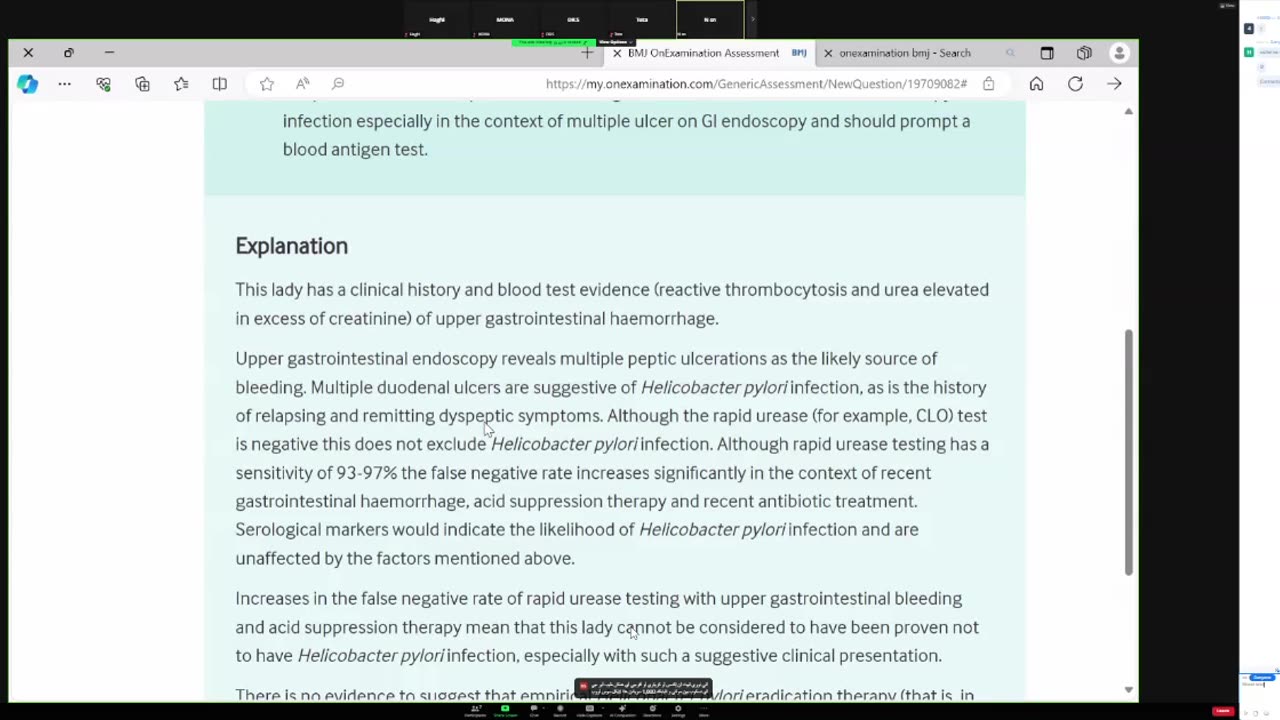This screenshot has width=1280, height=720.
Task: Add this page to favorites with the star
Action: pyautogui.click(x=267, y=84)
